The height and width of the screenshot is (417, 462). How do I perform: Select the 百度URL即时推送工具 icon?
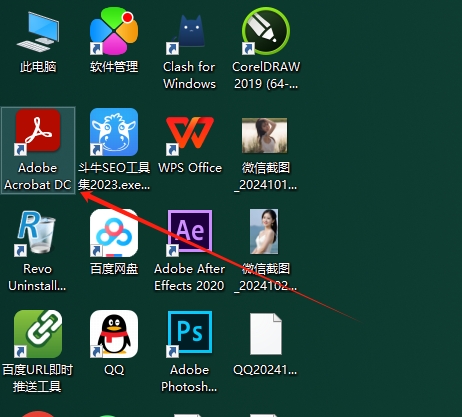click(38, 334)
